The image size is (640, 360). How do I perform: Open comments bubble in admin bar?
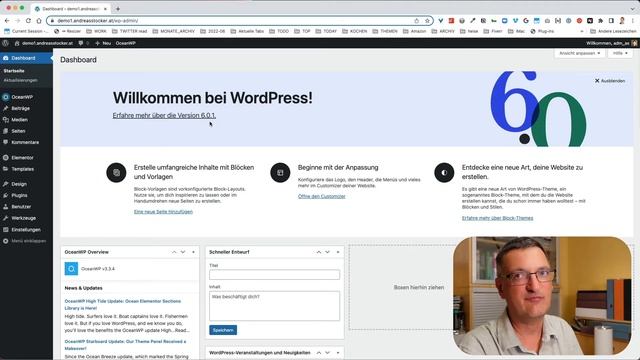click(81, 43)
